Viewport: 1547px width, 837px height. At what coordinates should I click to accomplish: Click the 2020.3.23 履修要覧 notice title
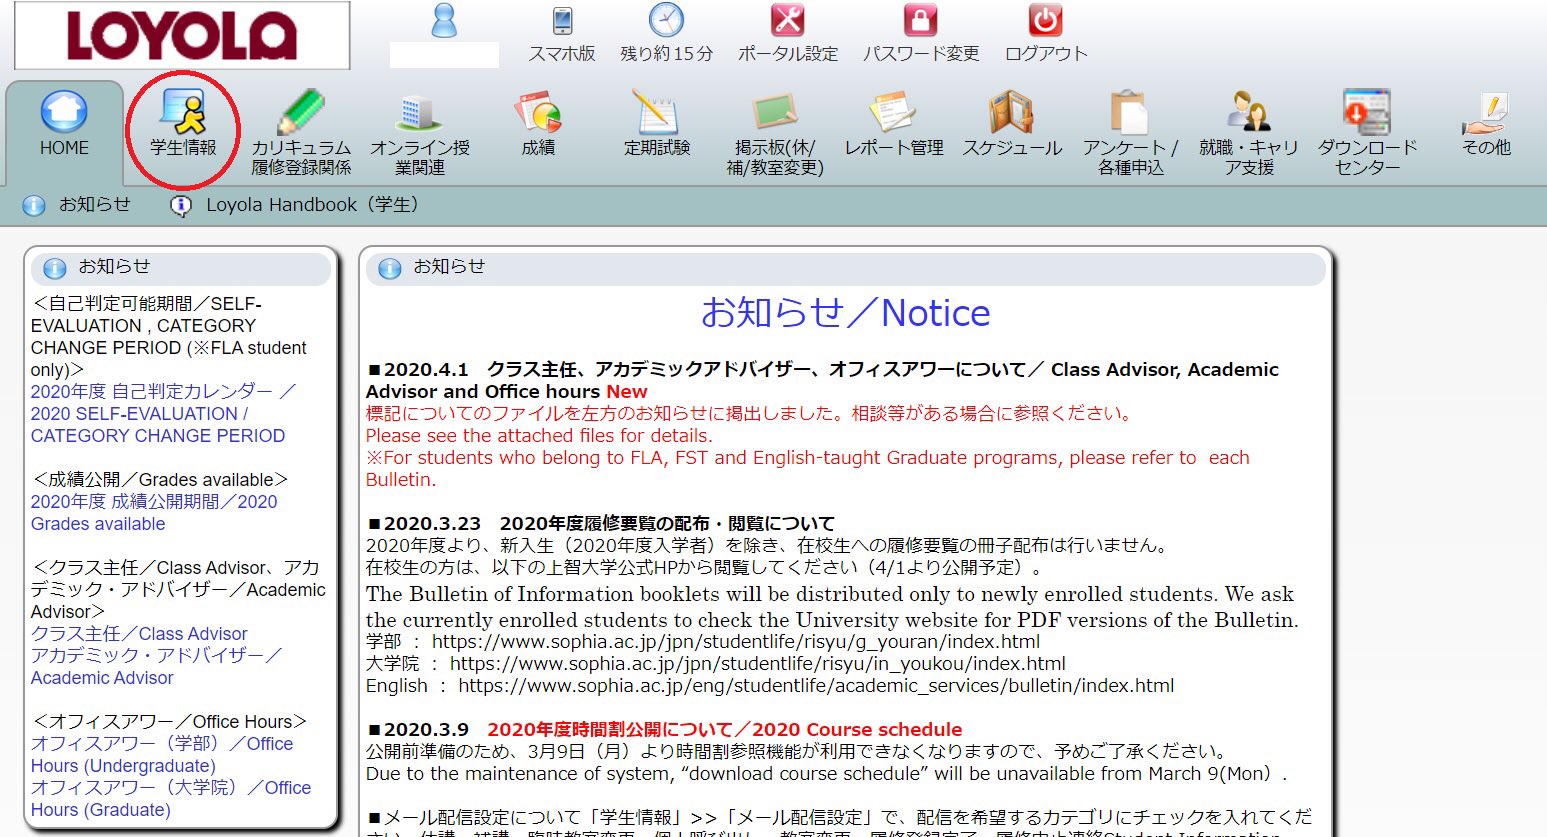click(601, 523)
